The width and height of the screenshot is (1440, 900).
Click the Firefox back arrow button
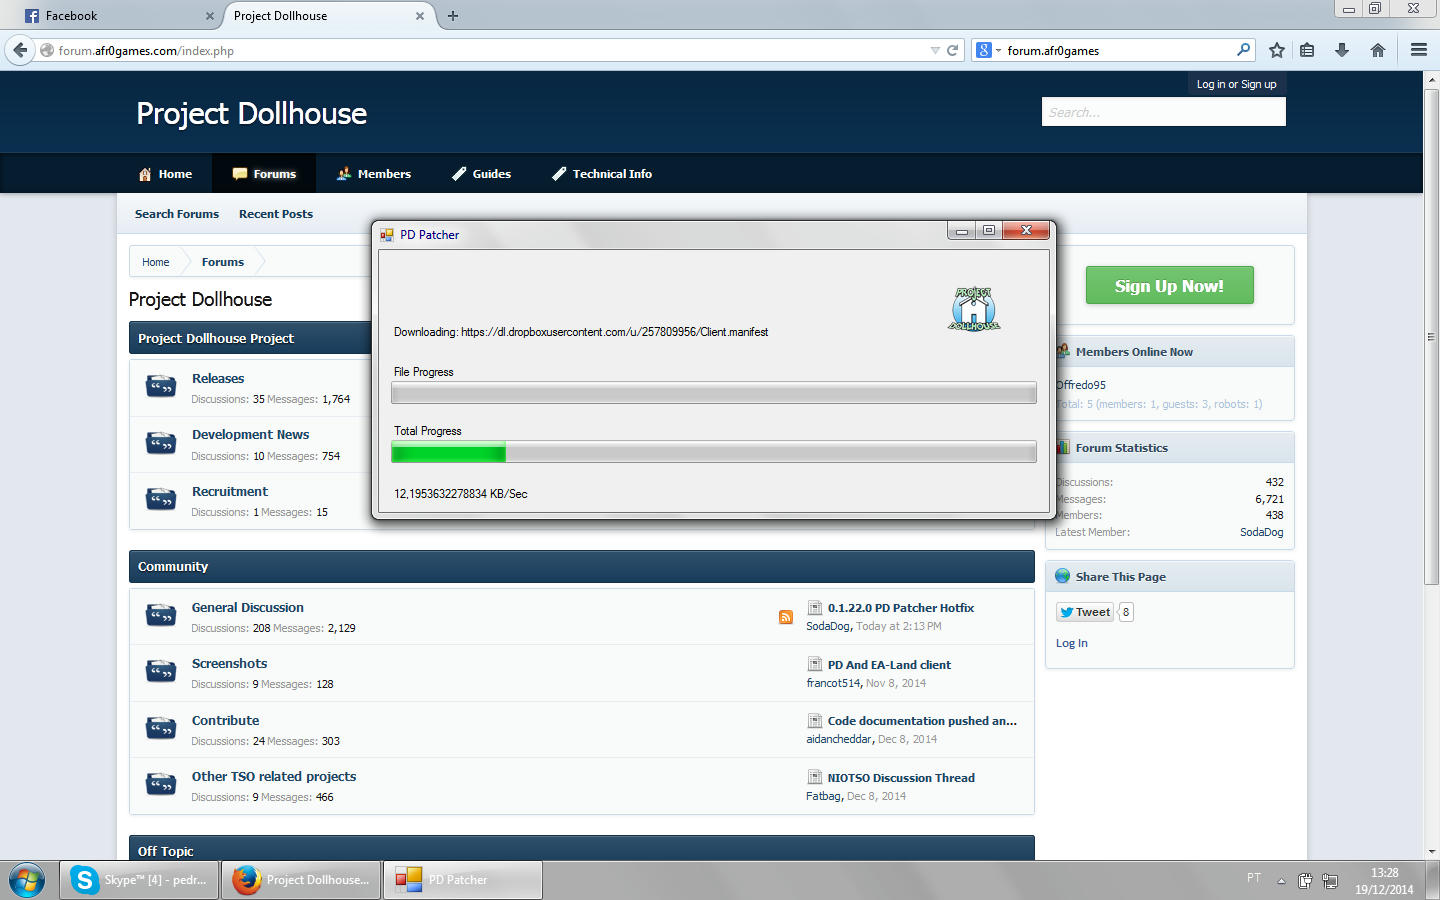20,50
